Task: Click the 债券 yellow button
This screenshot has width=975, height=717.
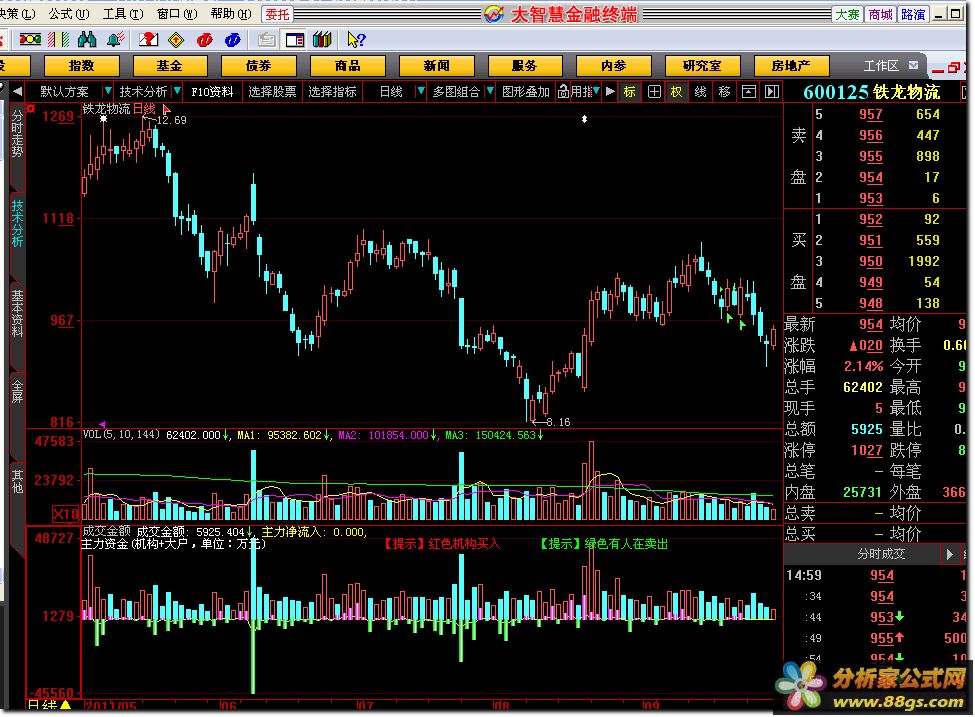Action: [259, 65]
